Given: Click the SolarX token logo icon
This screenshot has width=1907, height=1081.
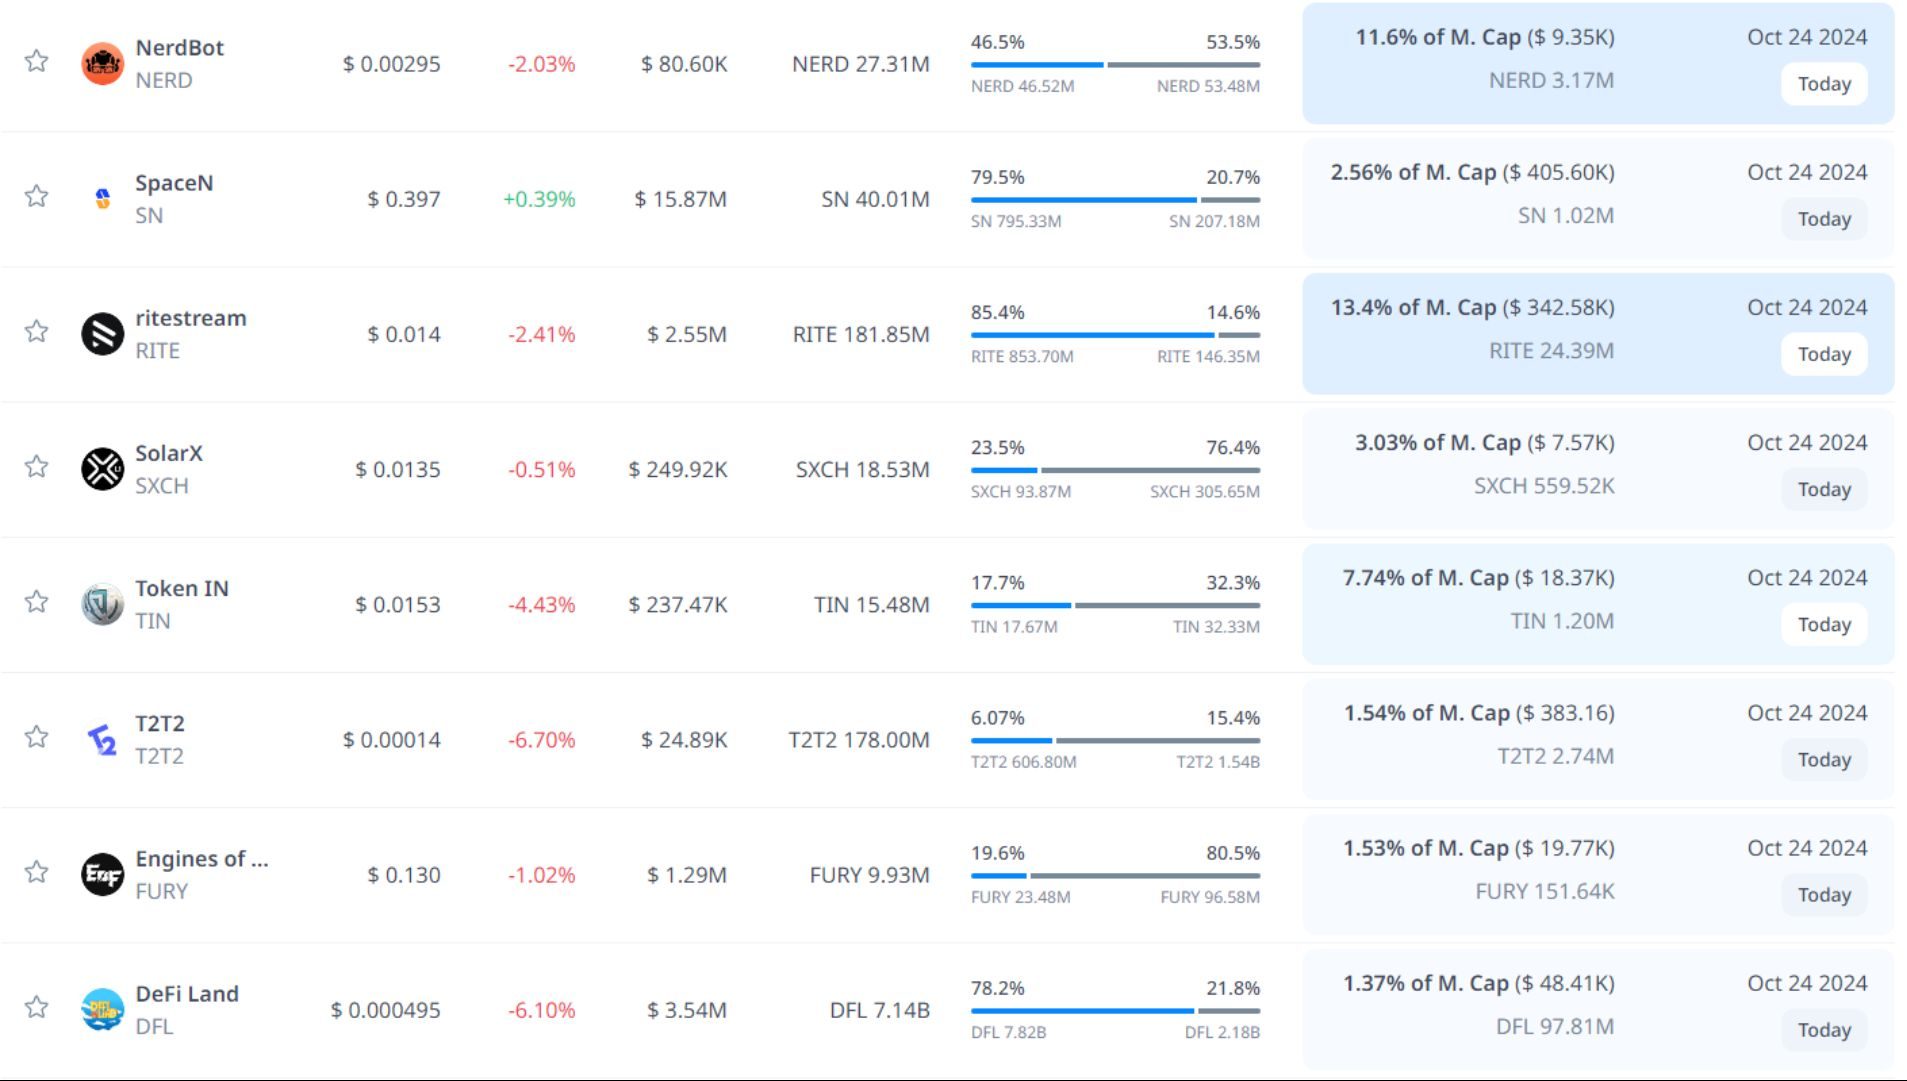Looking at the screenshot, I should pos(102,469).
